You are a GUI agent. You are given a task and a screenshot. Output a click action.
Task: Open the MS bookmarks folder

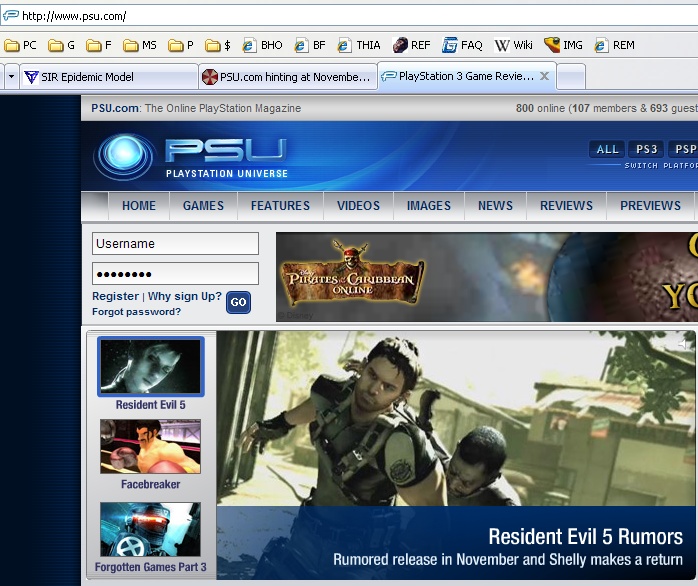[139, 45]
